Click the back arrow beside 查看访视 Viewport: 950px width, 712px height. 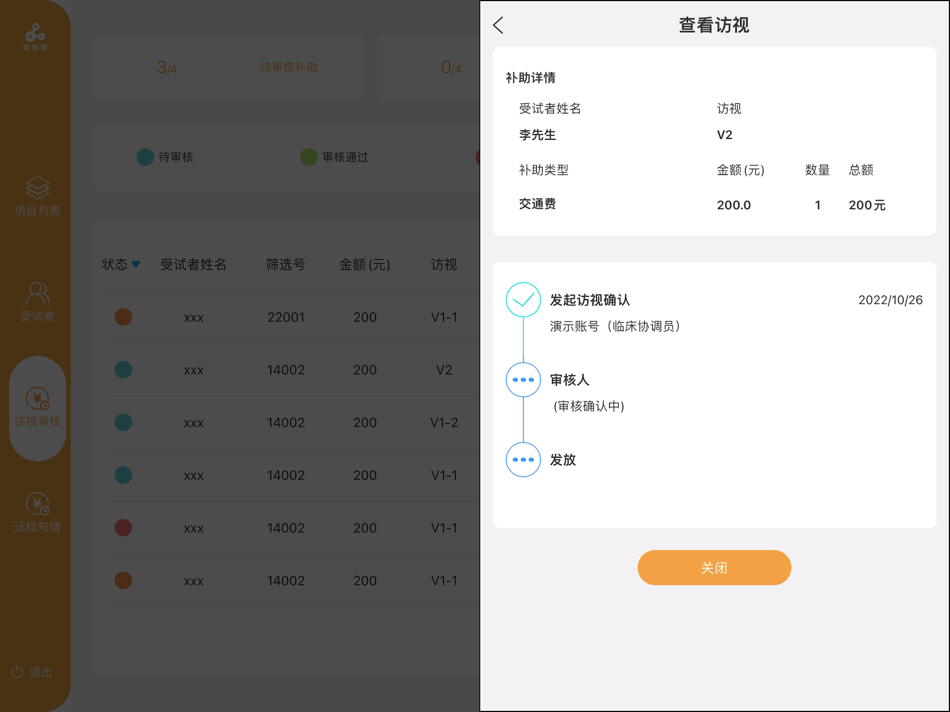(498, 25)
